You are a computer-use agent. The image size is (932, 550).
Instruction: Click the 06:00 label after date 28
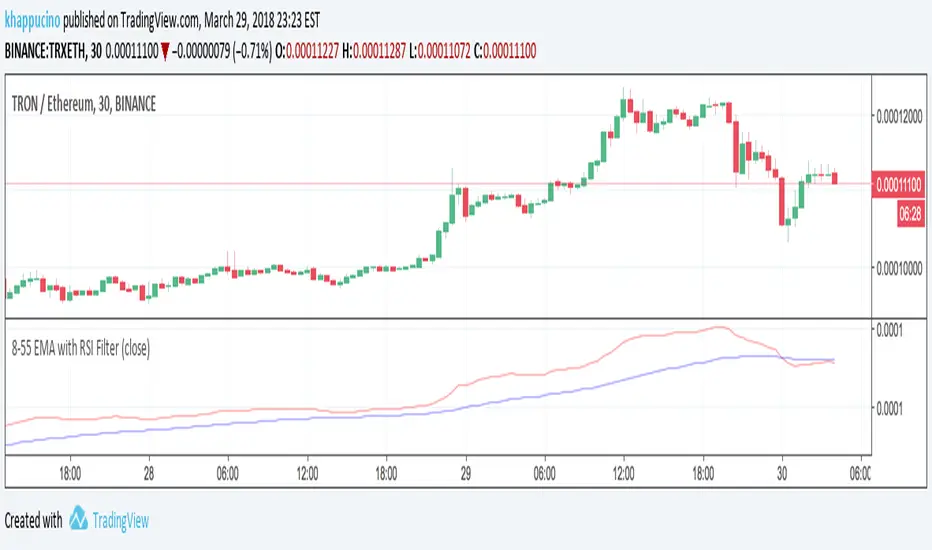(228, 473)
